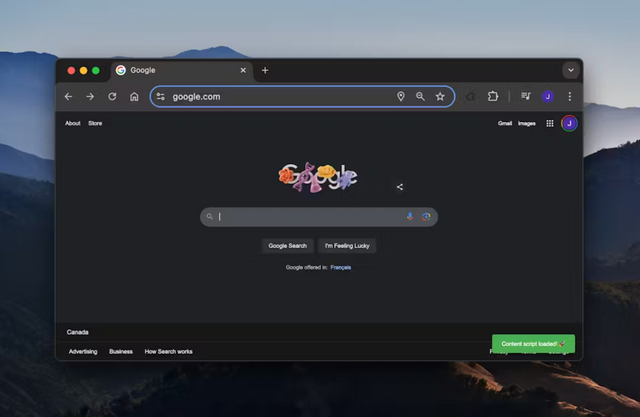Open the Advertising footer link
Viewport: 640px width, 417px height.
point(83,351)
